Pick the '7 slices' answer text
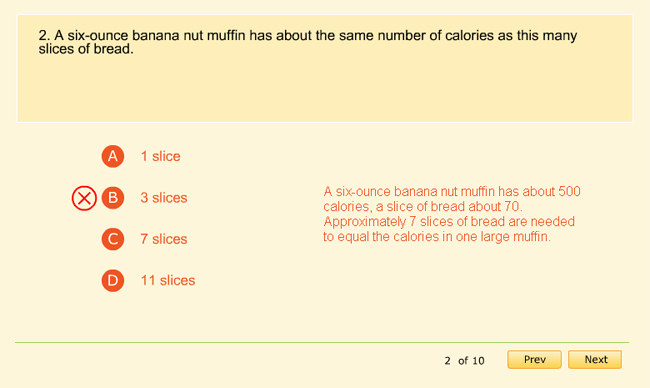Screen dimensions: 650x388 164,239
